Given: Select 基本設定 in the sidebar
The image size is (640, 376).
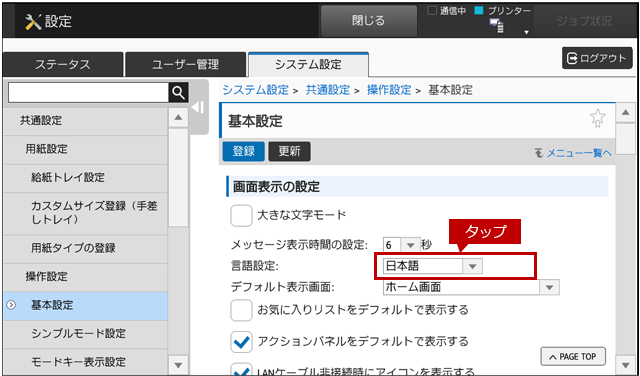Looking at the screenshot, I should click(x=85, y=305).
